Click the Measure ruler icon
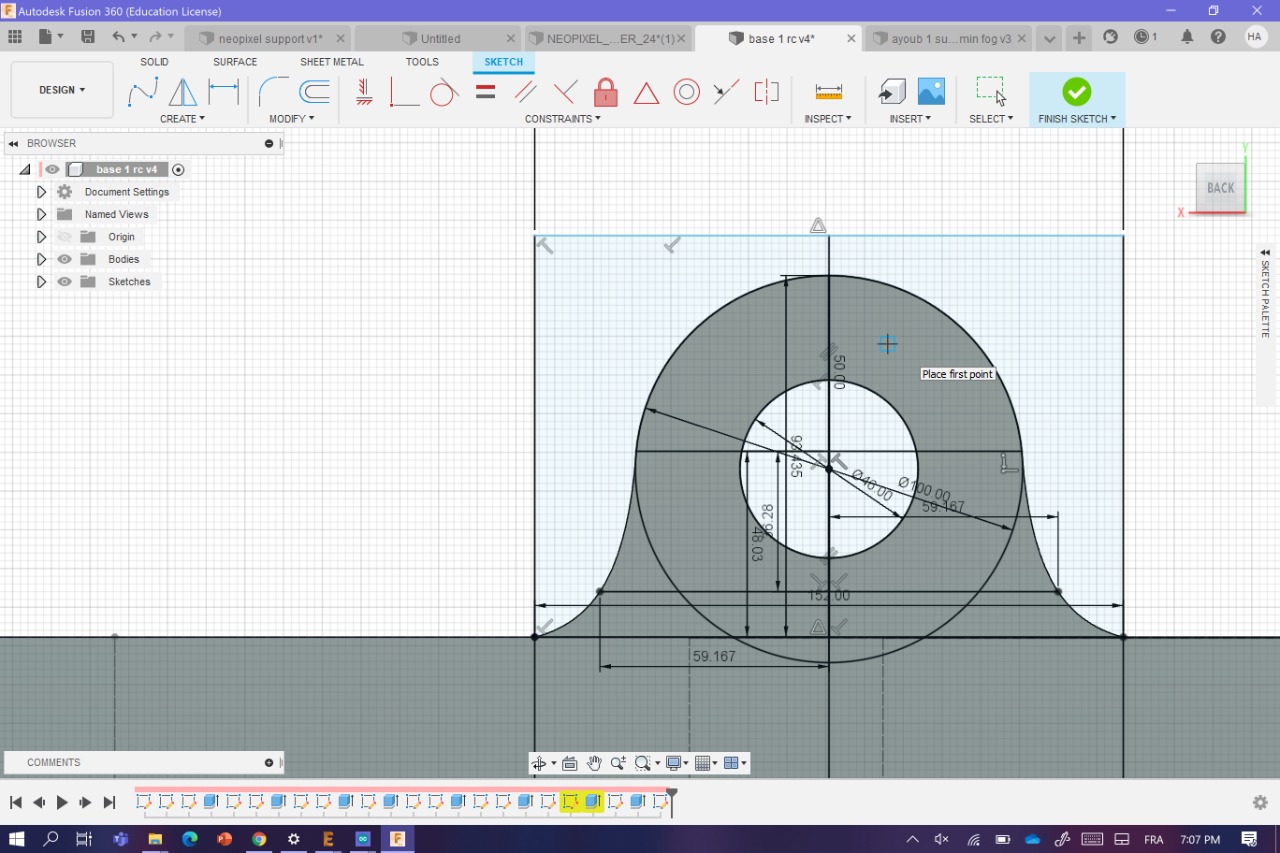This screenshot has width=1280, height=853. point(828,92)
